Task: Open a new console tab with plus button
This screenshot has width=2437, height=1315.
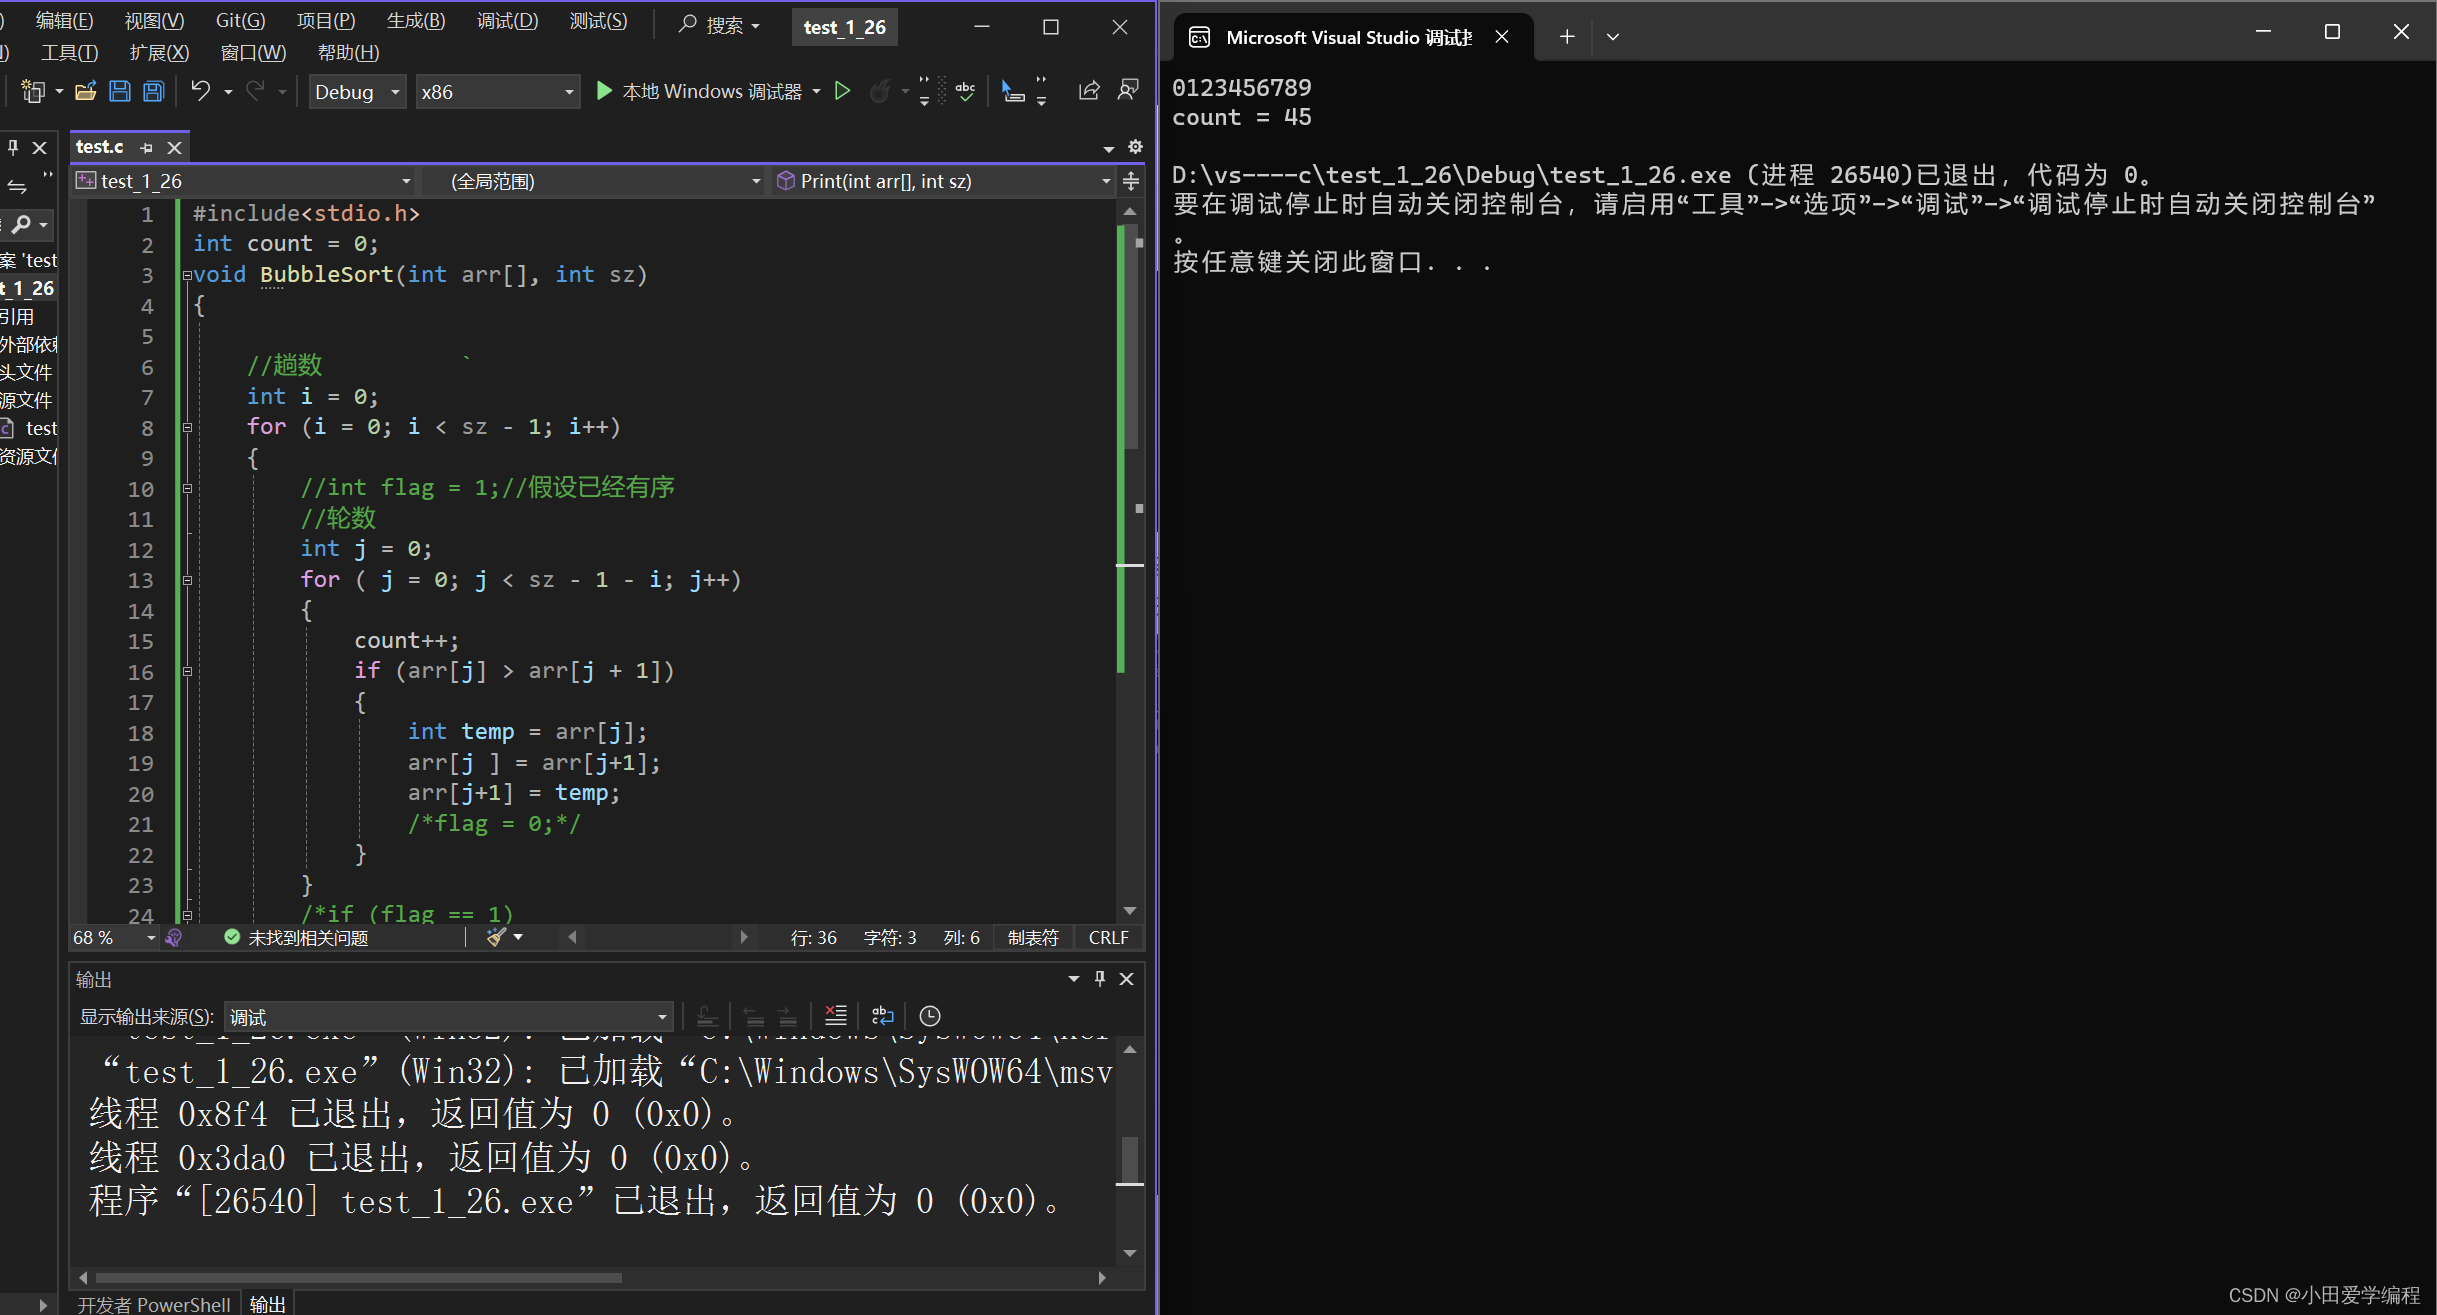Action: pyautogui.click(x=1567, y=37)
